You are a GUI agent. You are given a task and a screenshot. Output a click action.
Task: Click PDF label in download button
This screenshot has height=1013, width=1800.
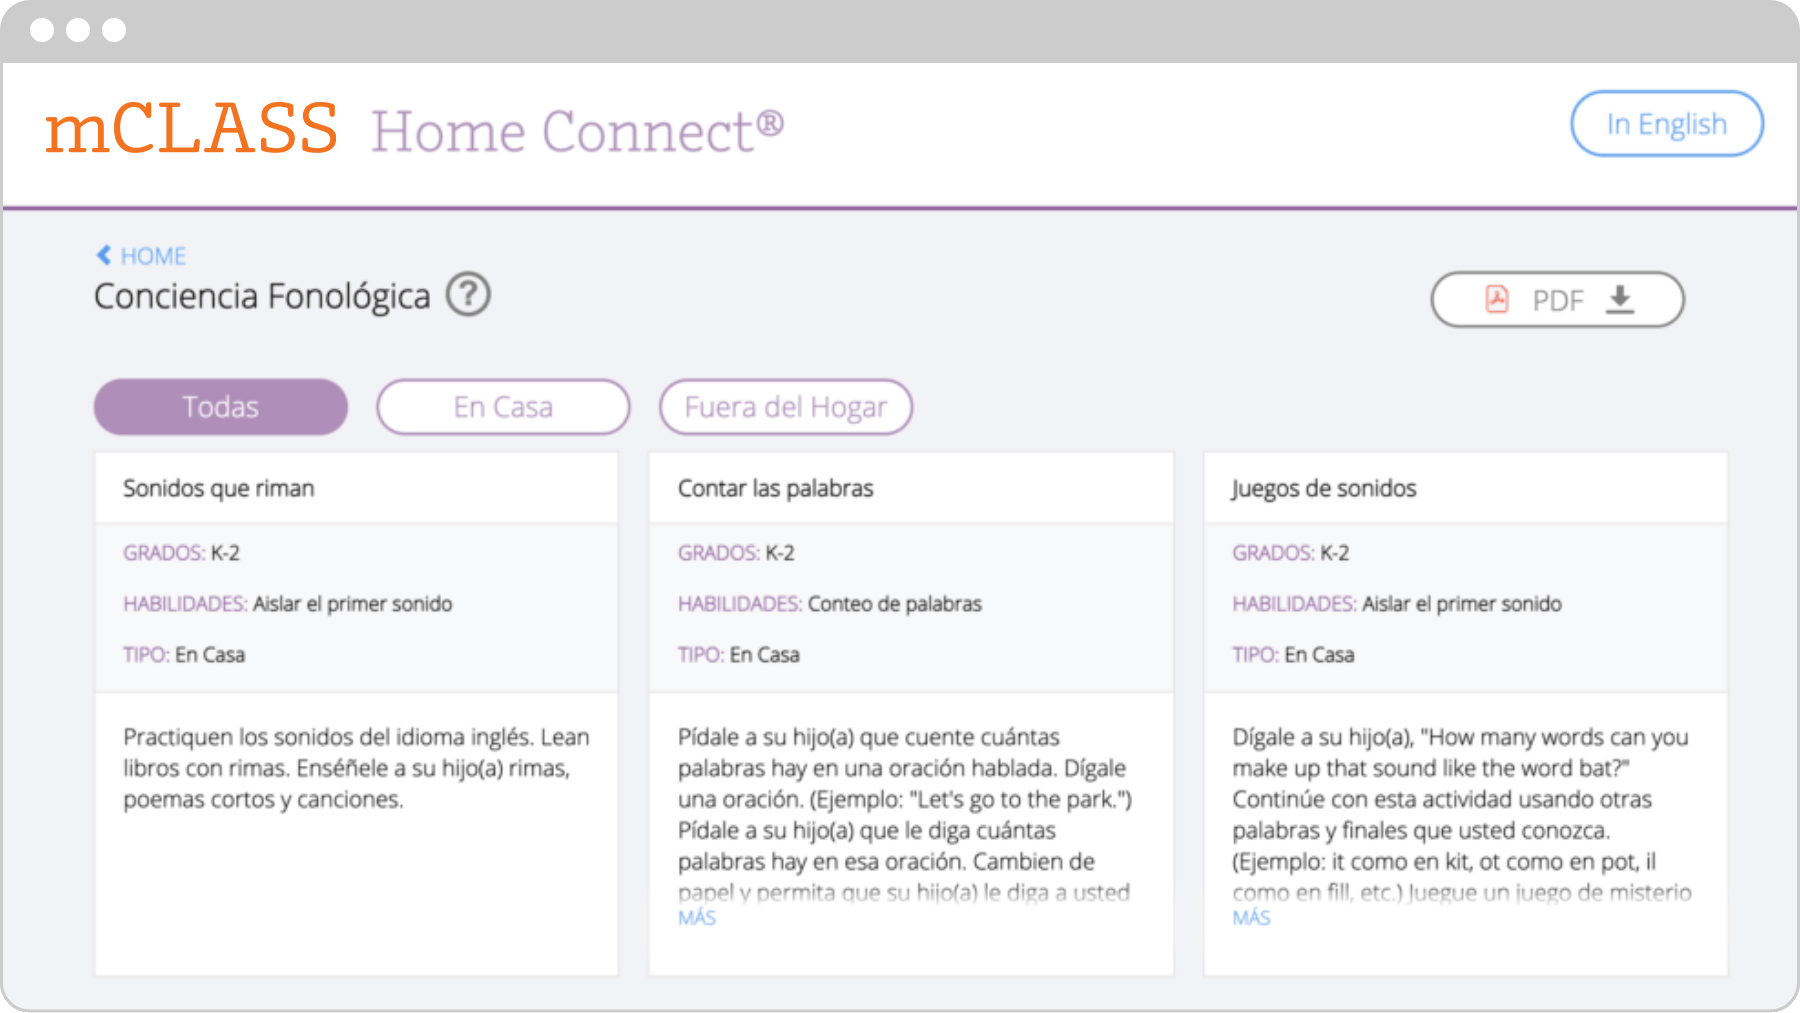click(1558, 300)
